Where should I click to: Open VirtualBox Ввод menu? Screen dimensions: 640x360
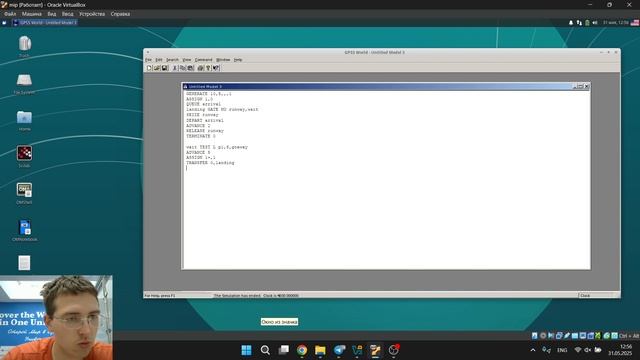point(67,14)
